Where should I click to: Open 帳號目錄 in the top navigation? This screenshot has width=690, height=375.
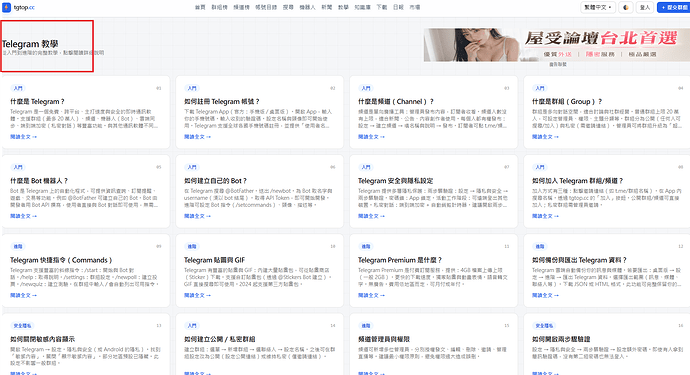[266, 7]
